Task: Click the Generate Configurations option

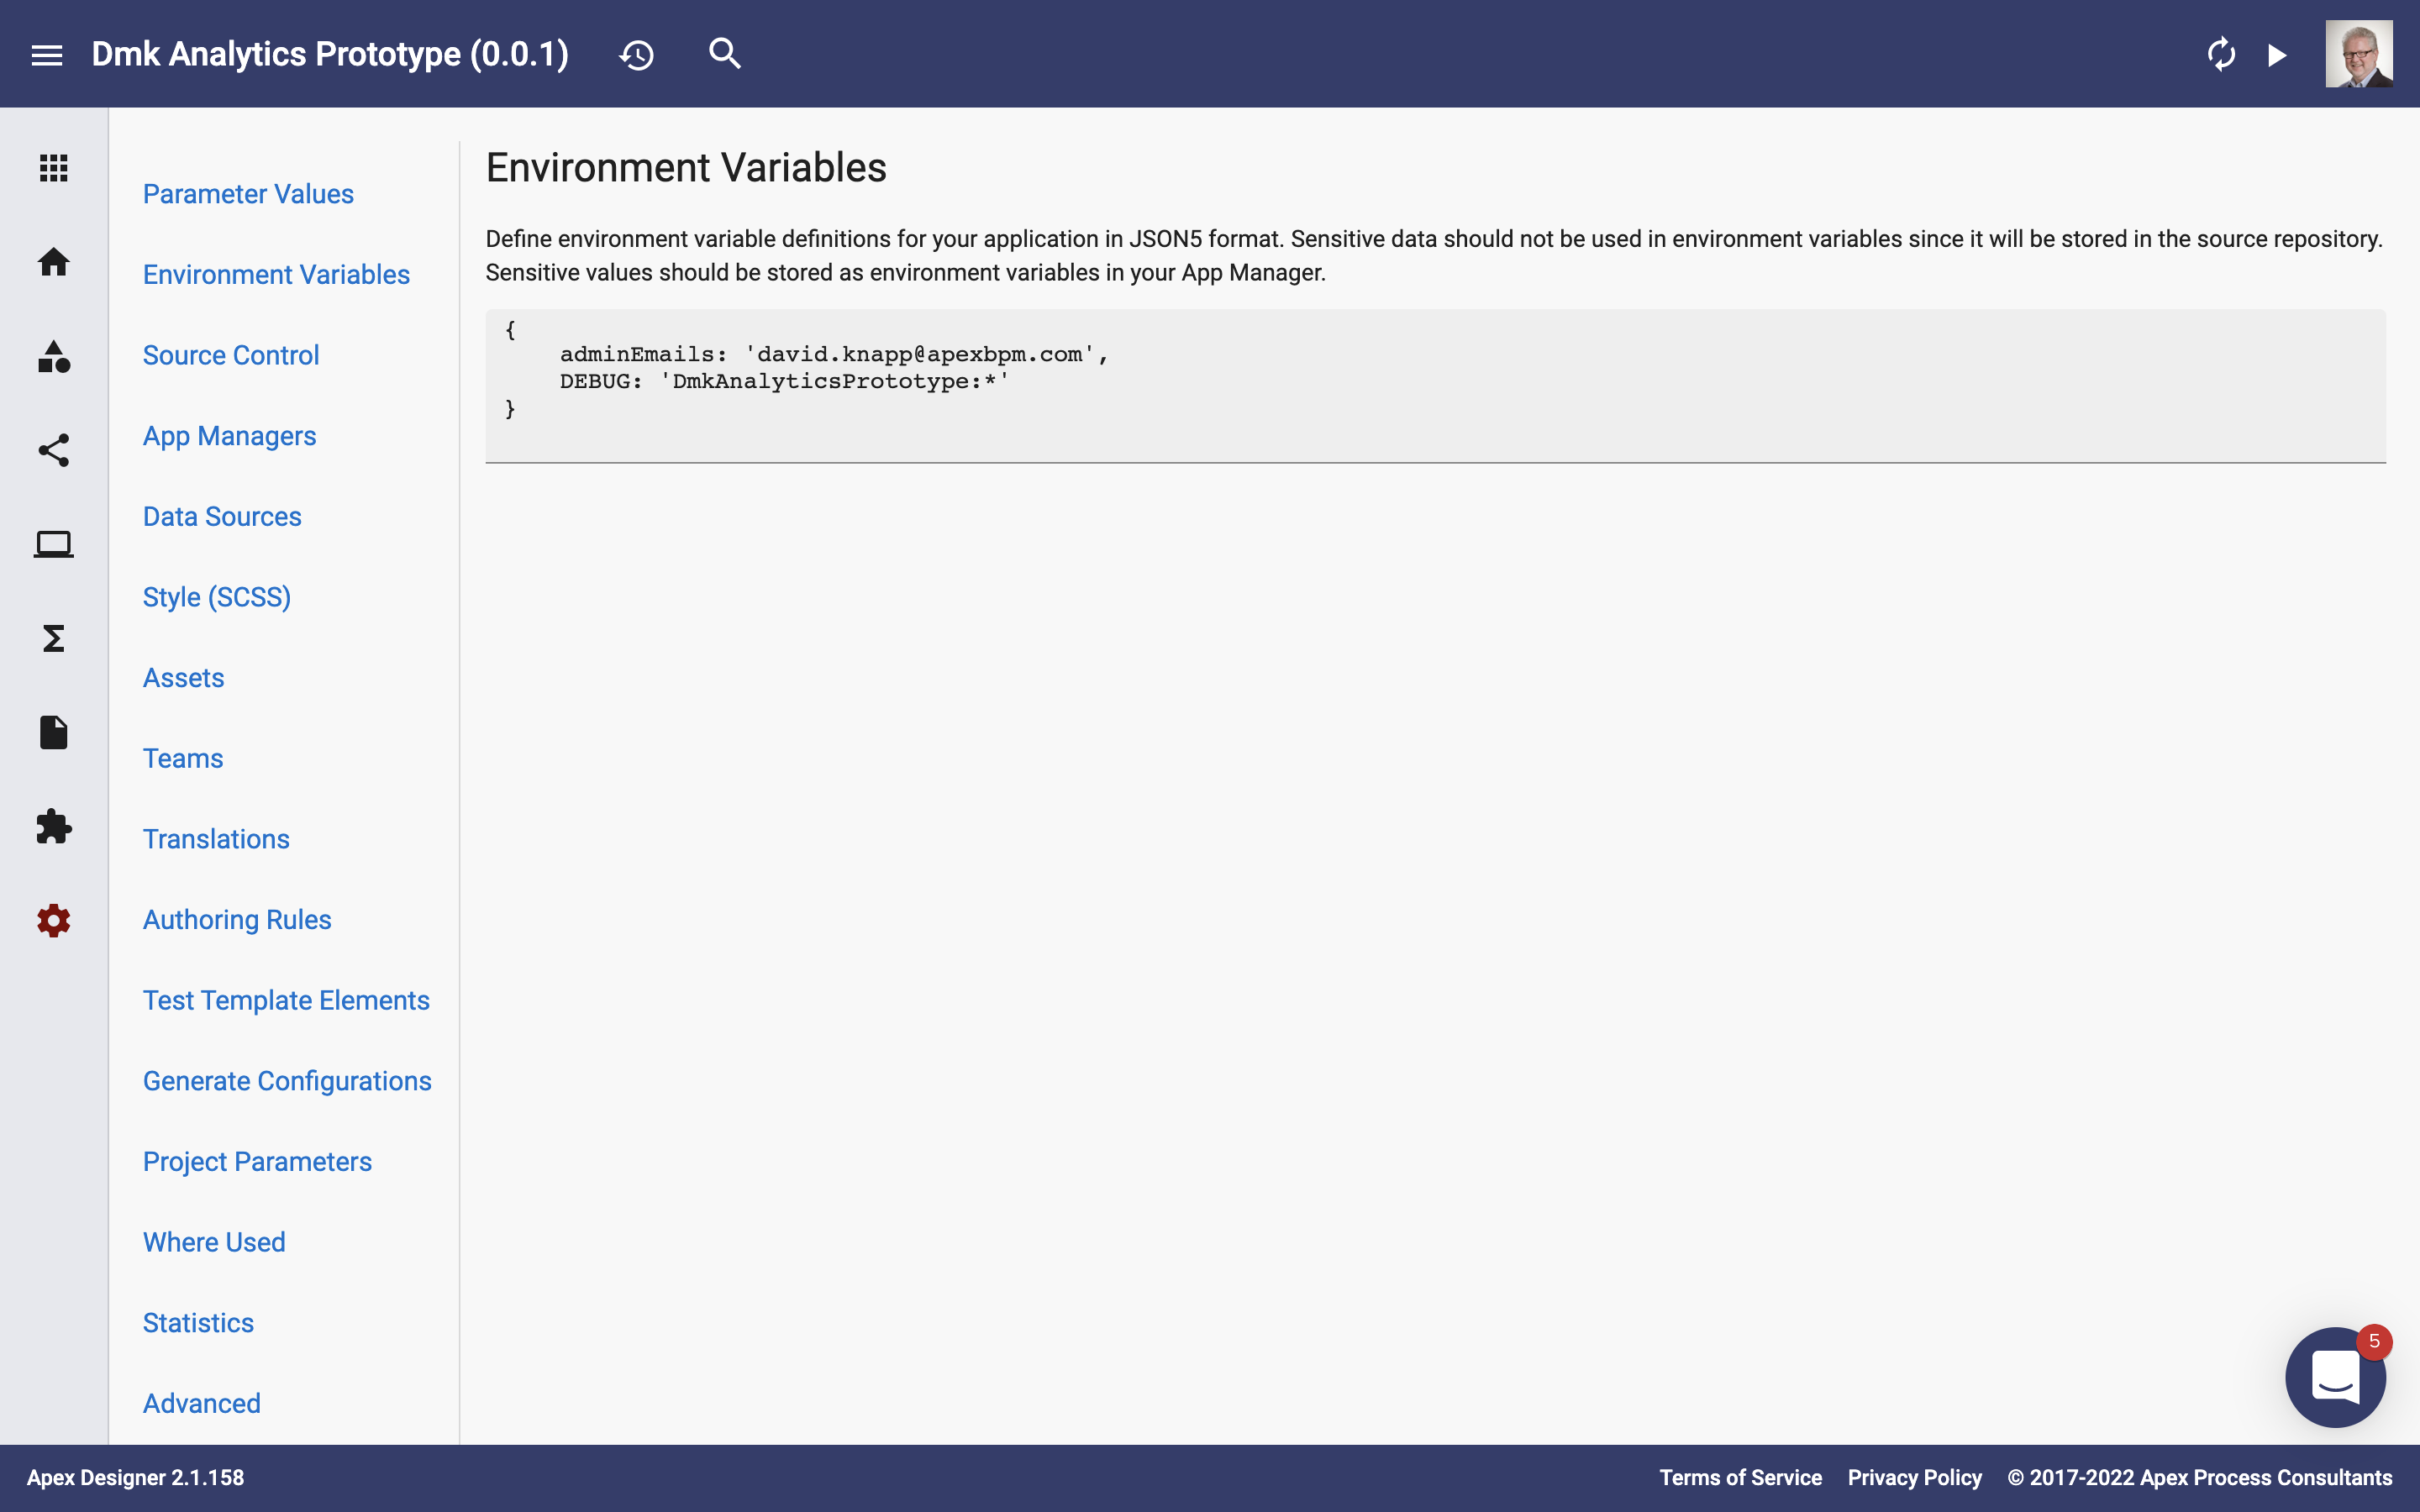Action: tap(286, 1080)
